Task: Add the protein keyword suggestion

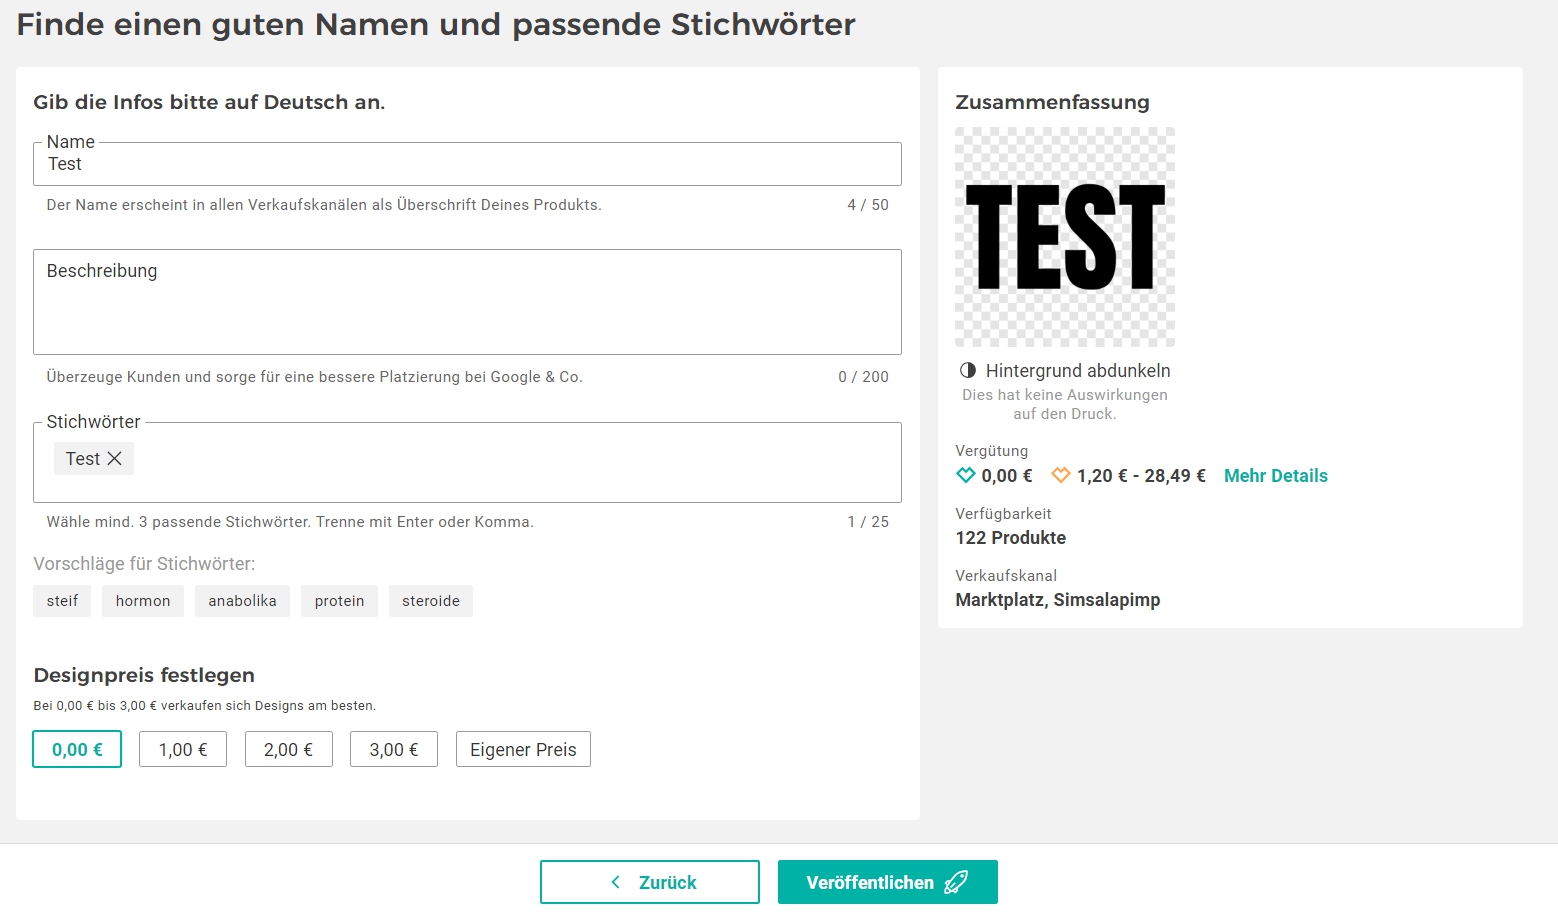Action: tap(339, 601)
